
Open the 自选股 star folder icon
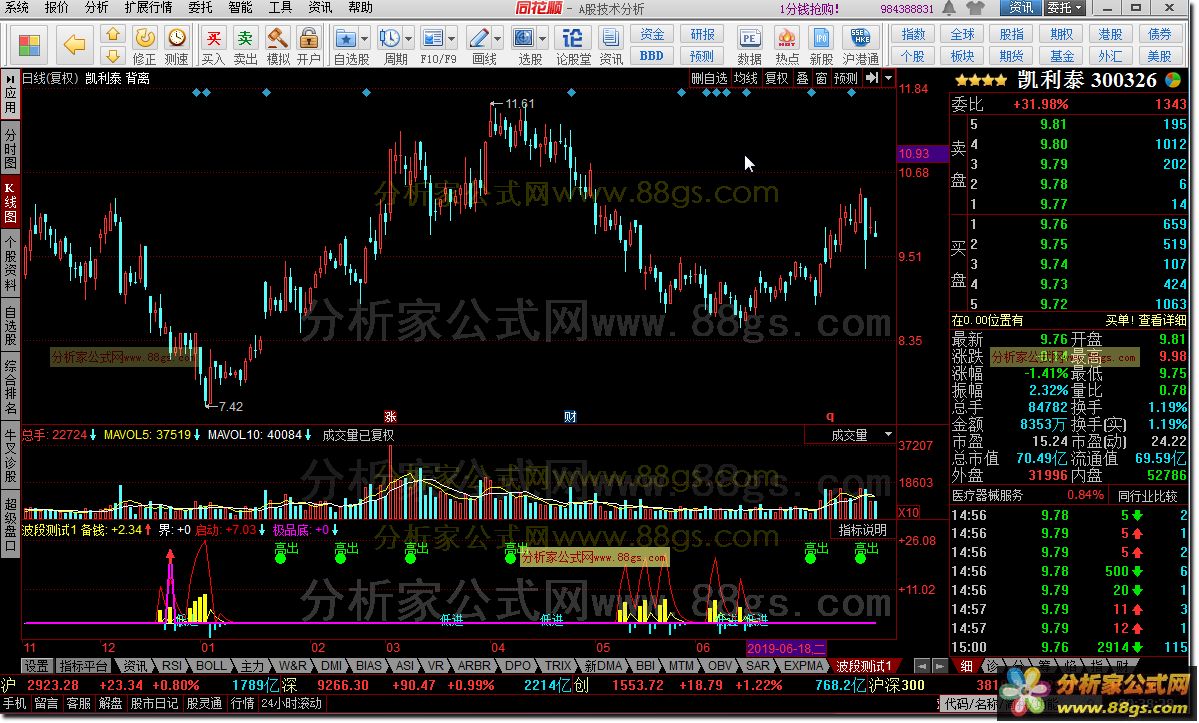pos(346,37)
